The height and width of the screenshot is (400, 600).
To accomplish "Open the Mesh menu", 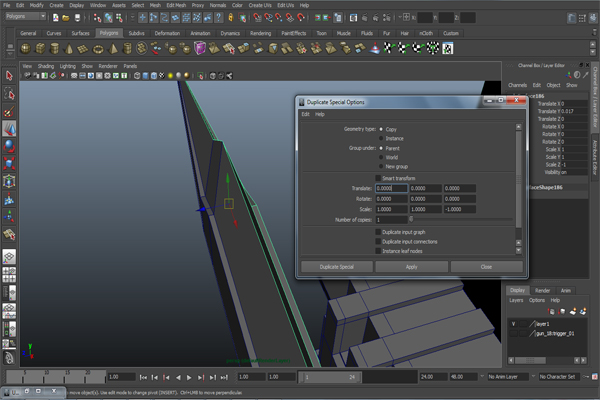I will pos(155,5).
